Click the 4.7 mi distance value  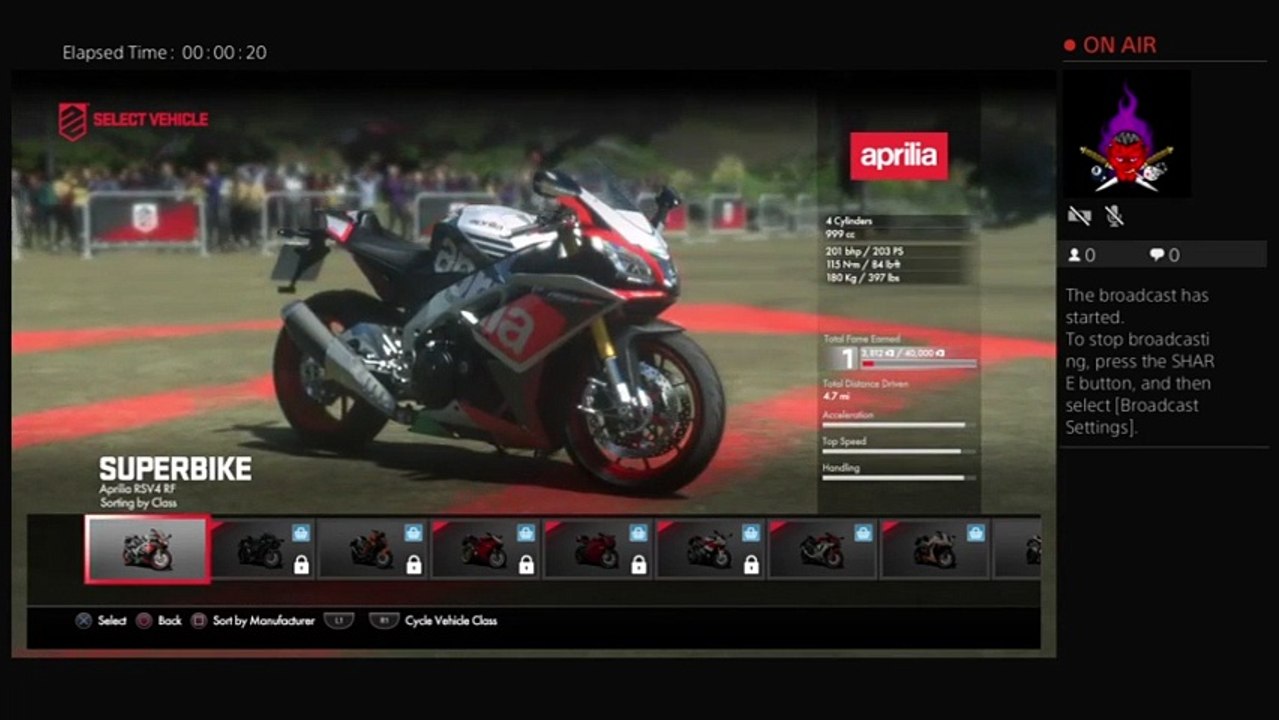coord(835,397)
